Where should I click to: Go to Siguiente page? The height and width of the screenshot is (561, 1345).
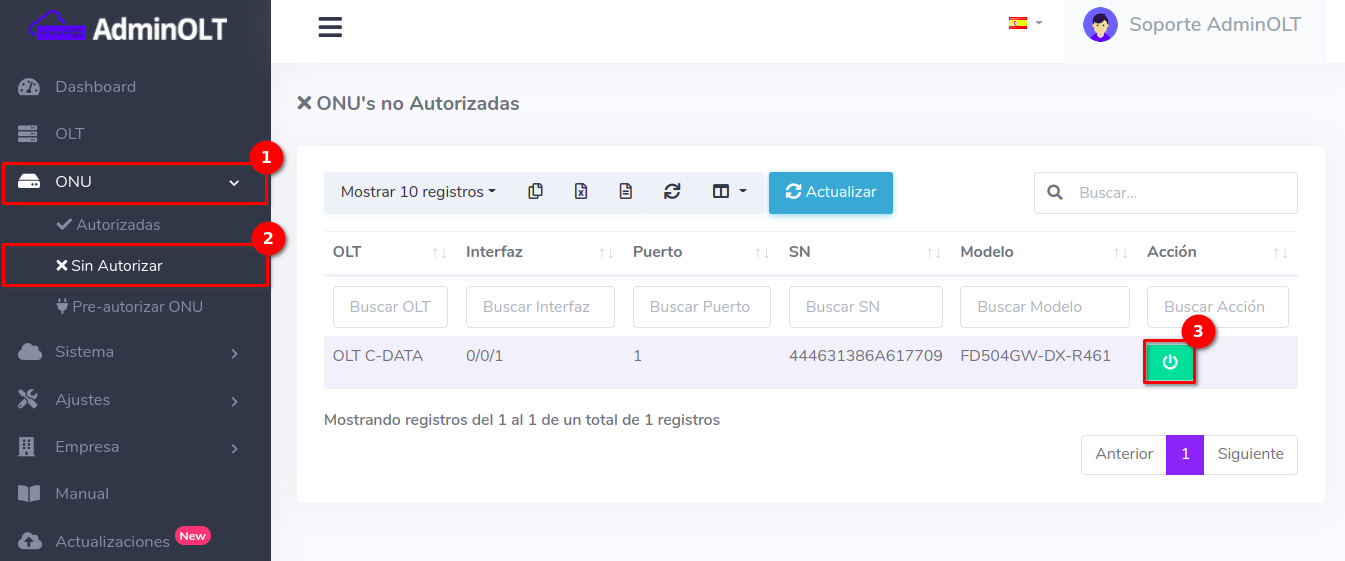(x=1250, y=454)
